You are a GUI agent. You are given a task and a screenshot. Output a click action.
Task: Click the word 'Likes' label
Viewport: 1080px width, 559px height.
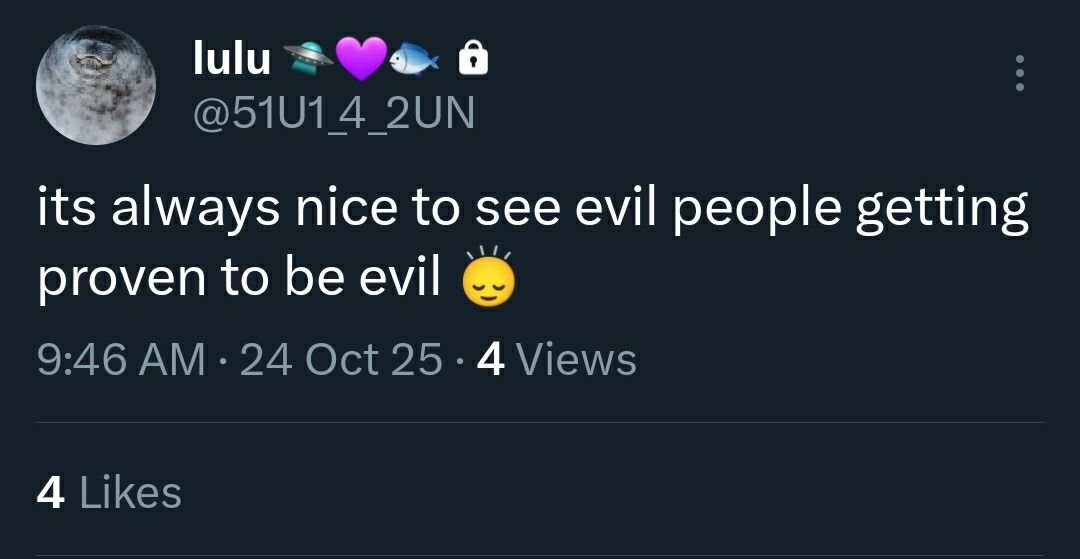coord(131,493)
